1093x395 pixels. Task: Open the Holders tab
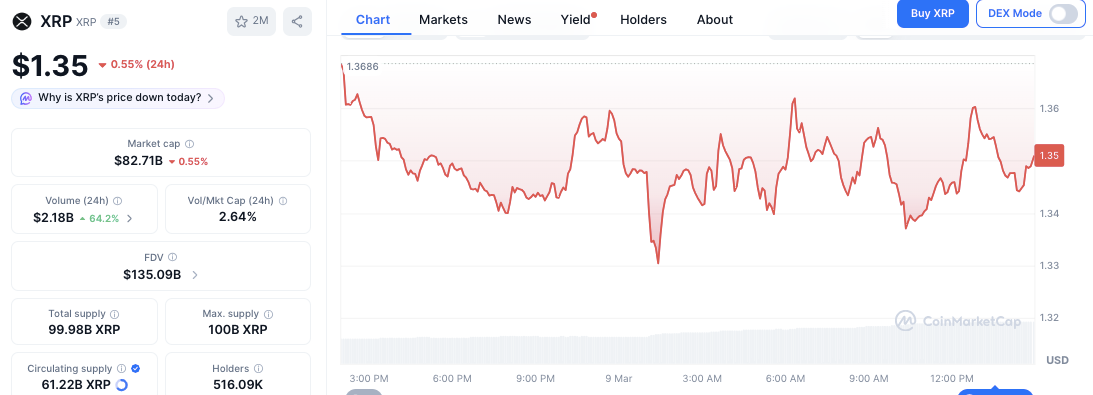(643, 20)
